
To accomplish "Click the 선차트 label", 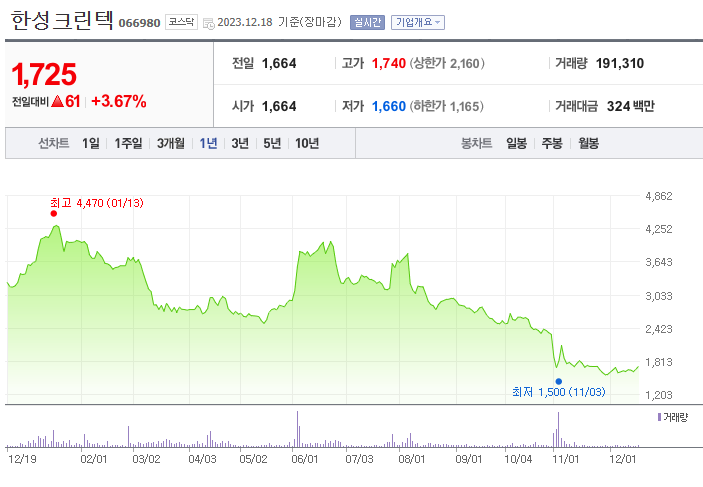I will [x=53, y=143].
